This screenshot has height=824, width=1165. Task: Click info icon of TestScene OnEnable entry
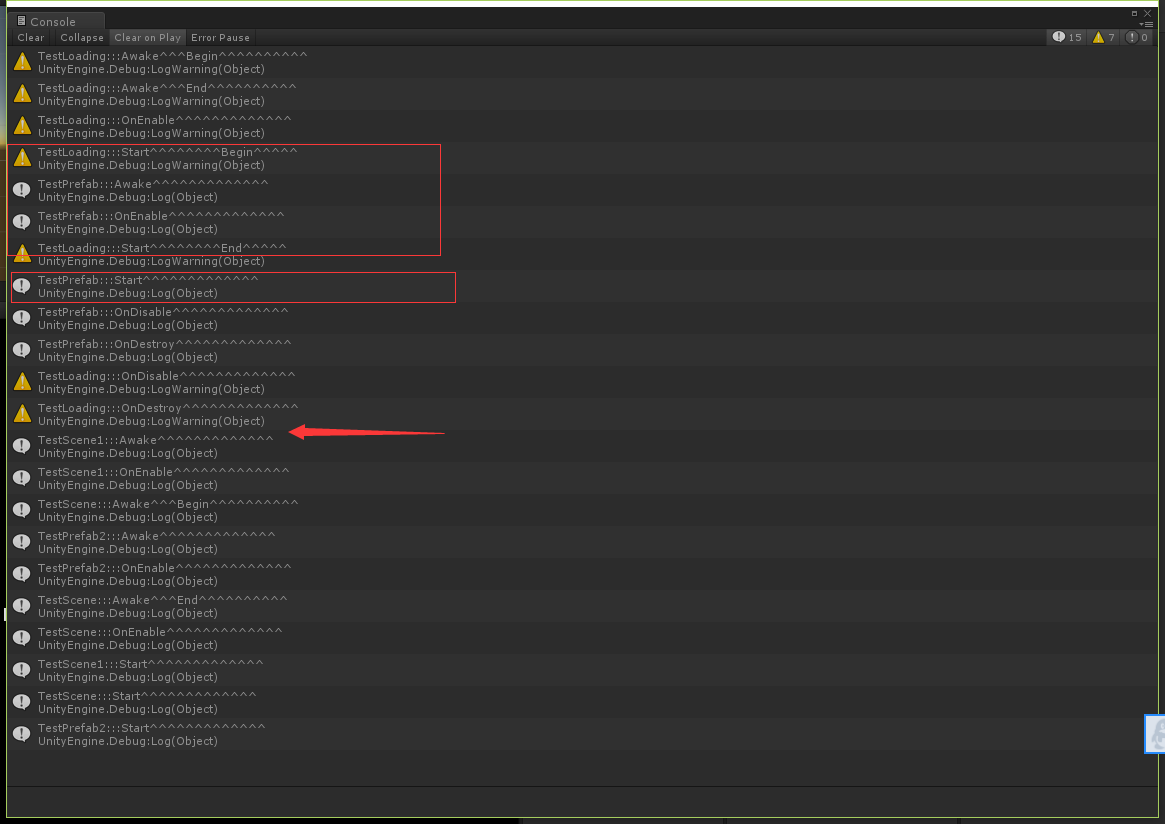coord(22,637)
